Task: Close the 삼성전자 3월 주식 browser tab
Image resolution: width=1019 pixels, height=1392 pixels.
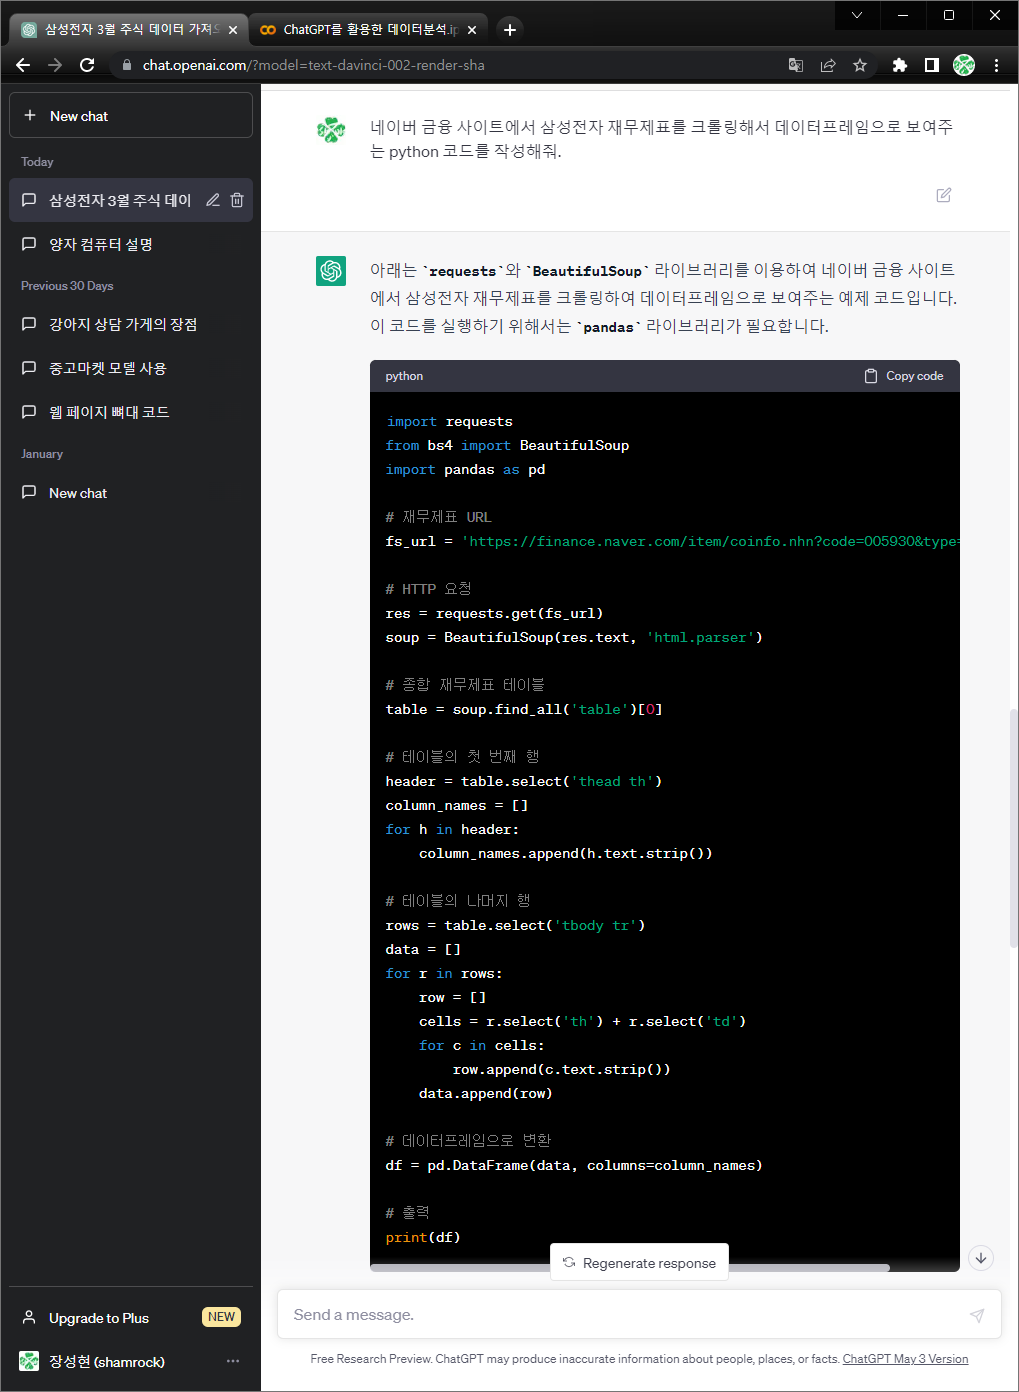Action: (233, 30)
